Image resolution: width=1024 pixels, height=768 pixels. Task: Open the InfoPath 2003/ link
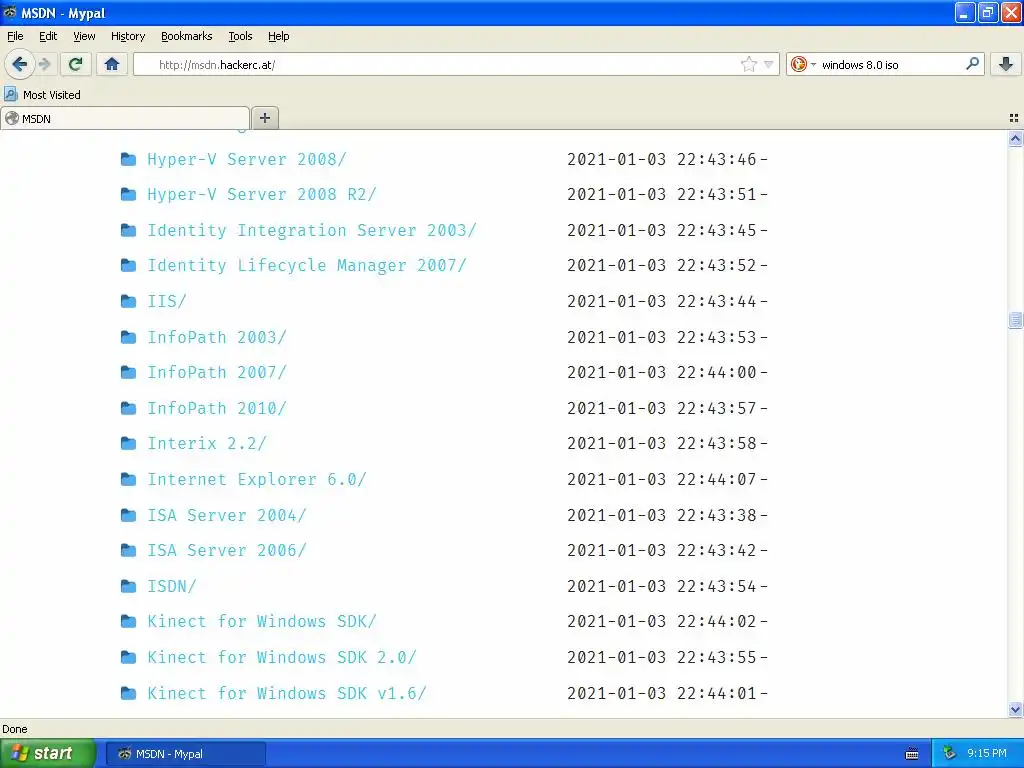click(216, 337)
